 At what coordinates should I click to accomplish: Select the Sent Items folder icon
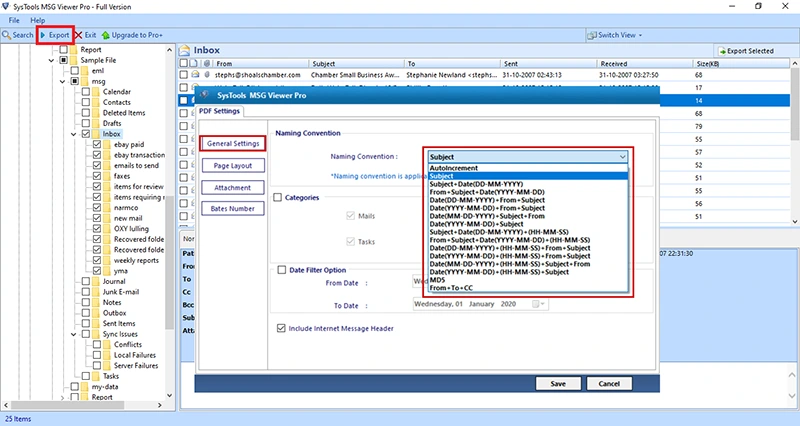click(x=96, y=323)
